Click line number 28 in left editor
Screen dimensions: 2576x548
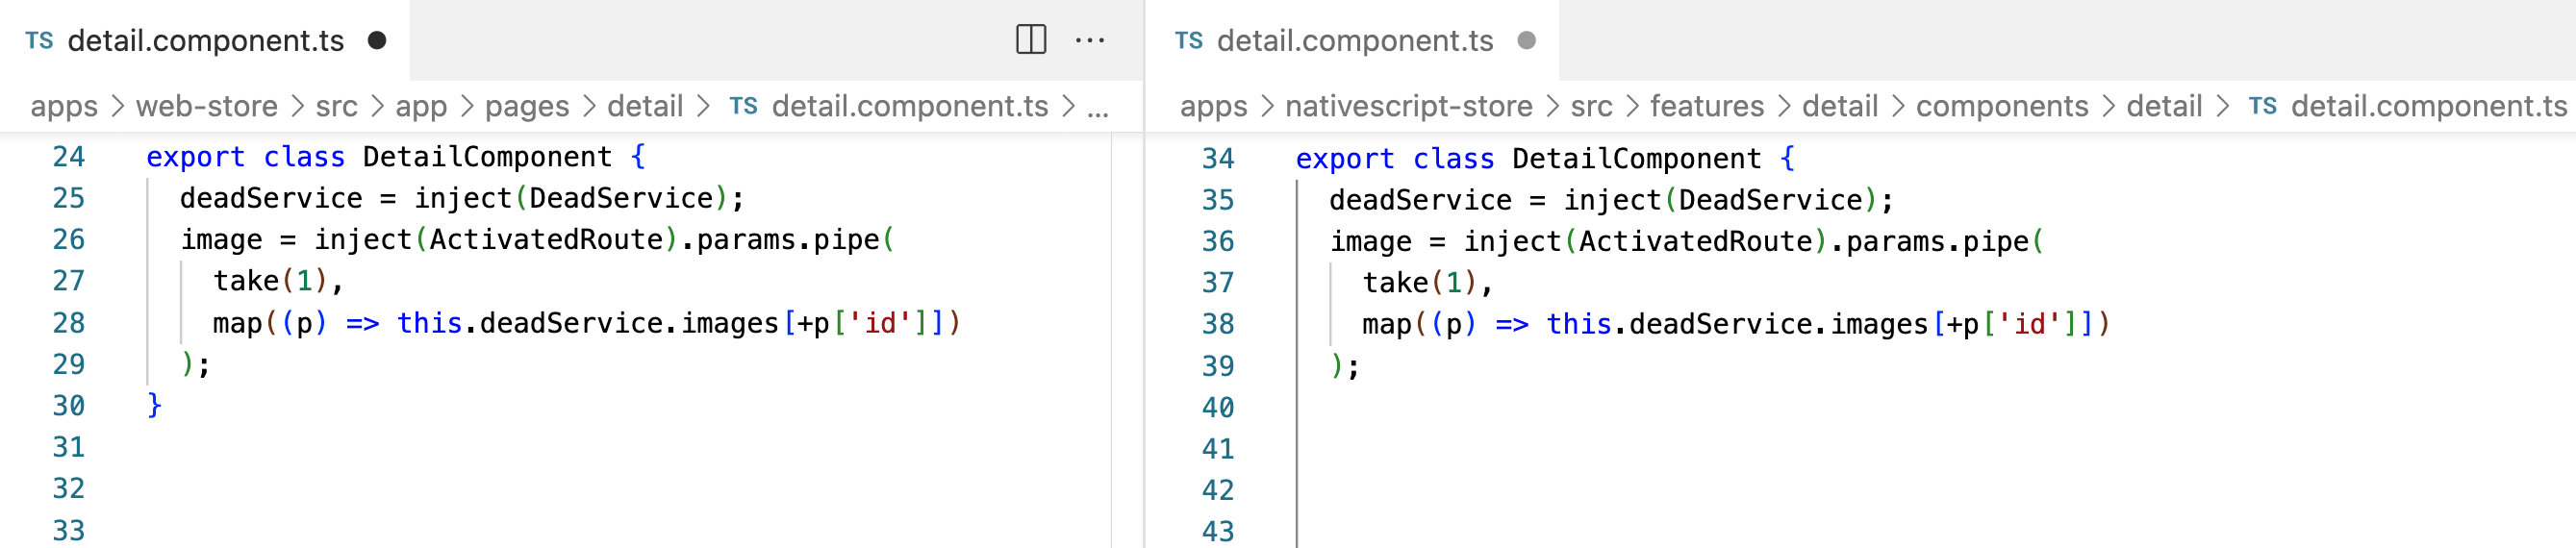pos(69,323)
